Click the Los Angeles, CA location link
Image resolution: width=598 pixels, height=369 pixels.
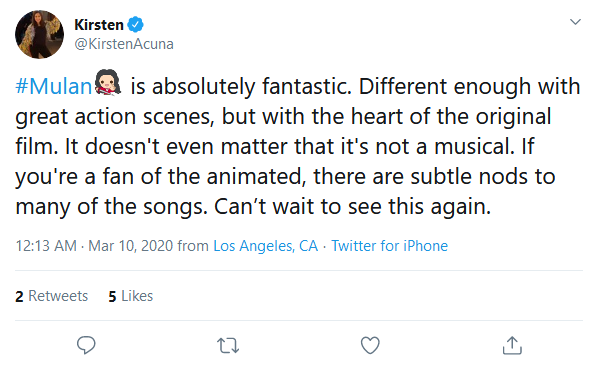coord(265,246)
